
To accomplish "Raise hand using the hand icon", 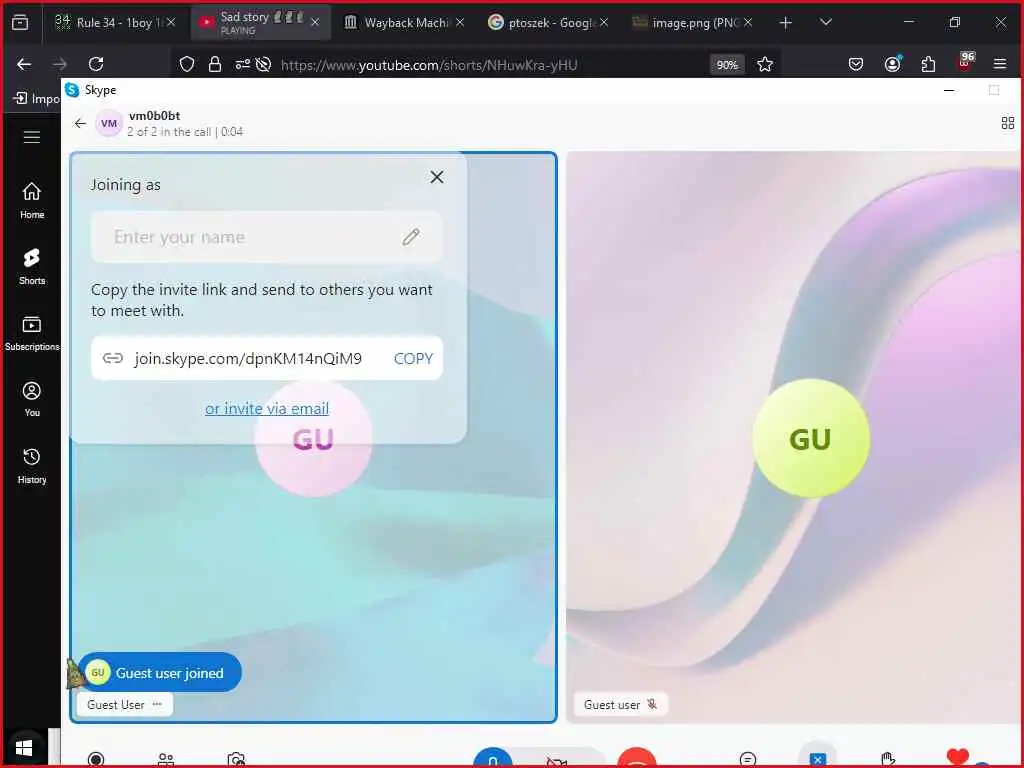I will point(888,760).
